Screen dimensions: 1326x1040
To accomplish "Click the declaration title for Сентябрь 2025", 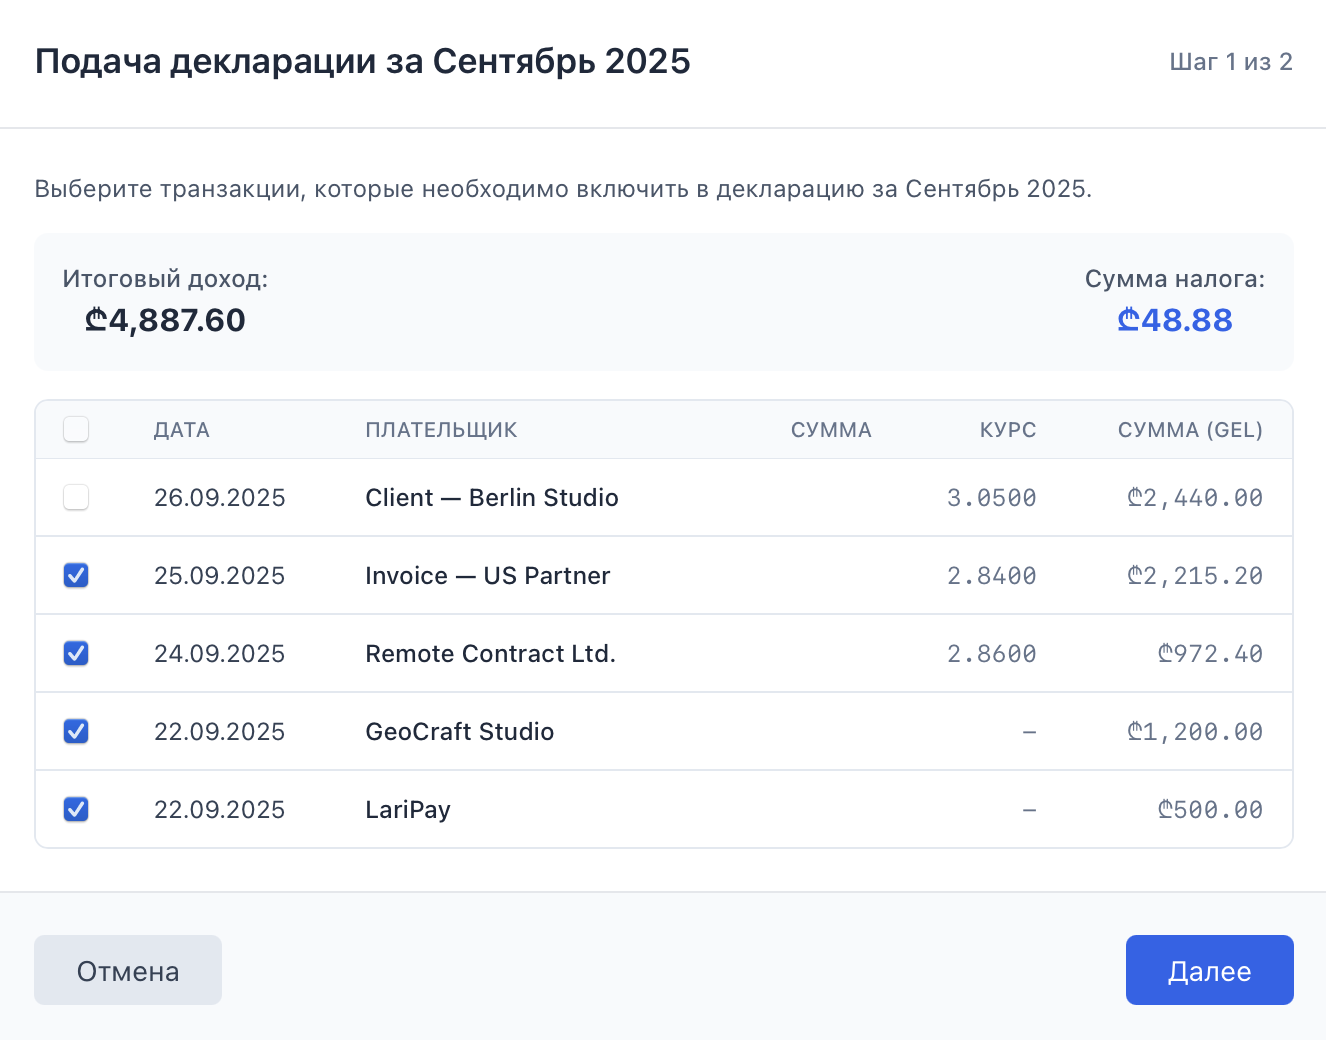I will [x=363, y=61].
